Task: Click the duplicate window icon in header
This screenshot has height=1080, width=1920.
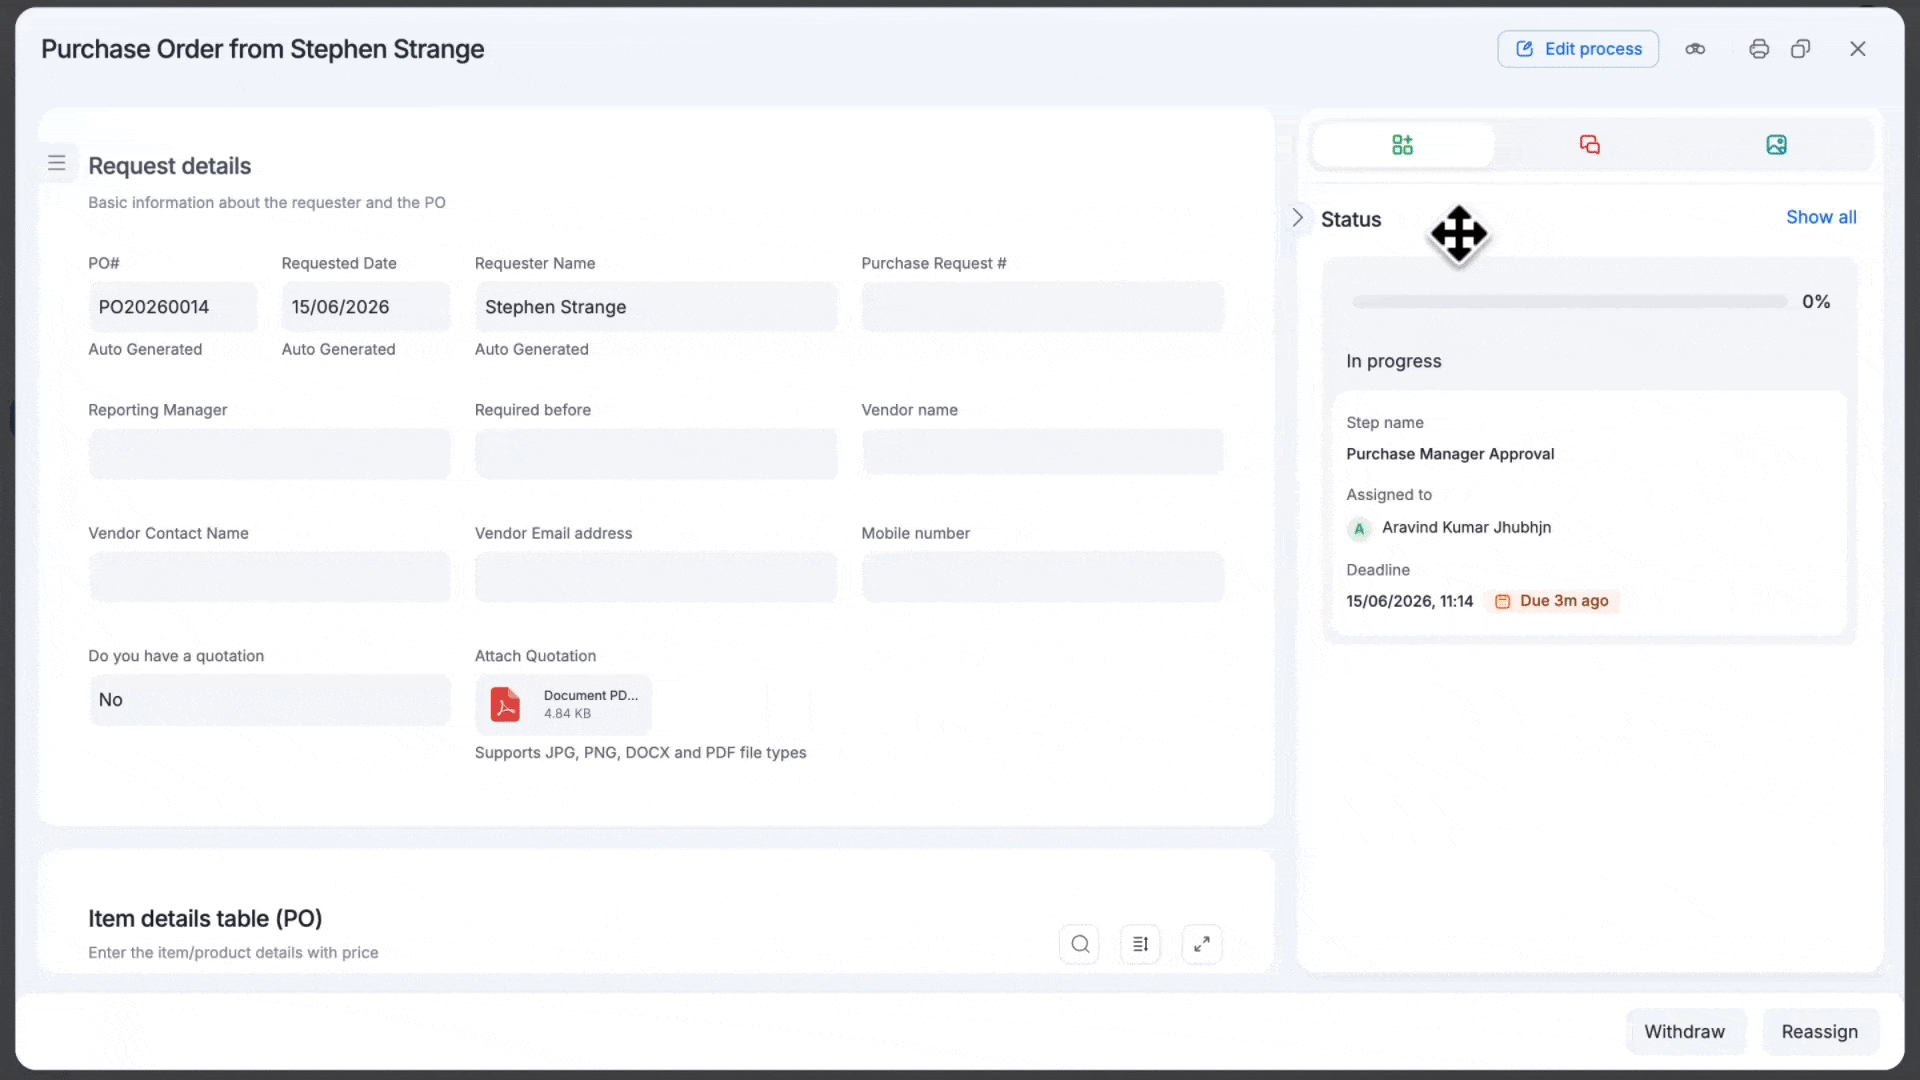Action: pyautogui.click(x=1801, y=49)
